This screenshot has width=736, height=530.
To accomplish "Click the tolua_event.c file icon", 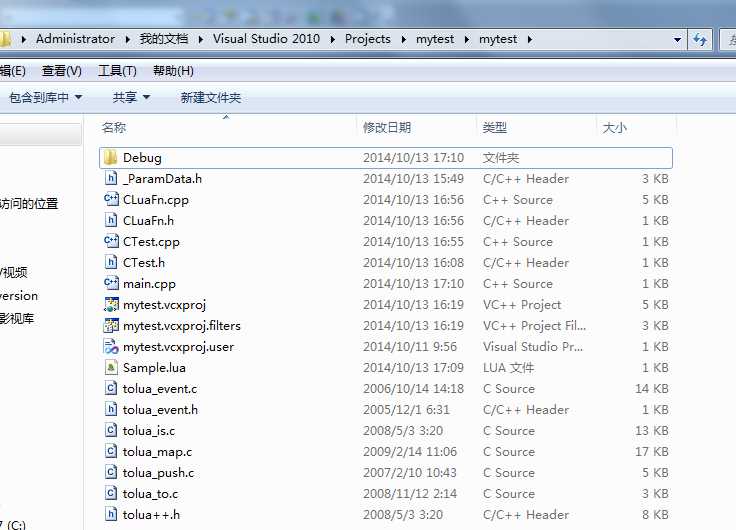I will click(x=111, y=389).
